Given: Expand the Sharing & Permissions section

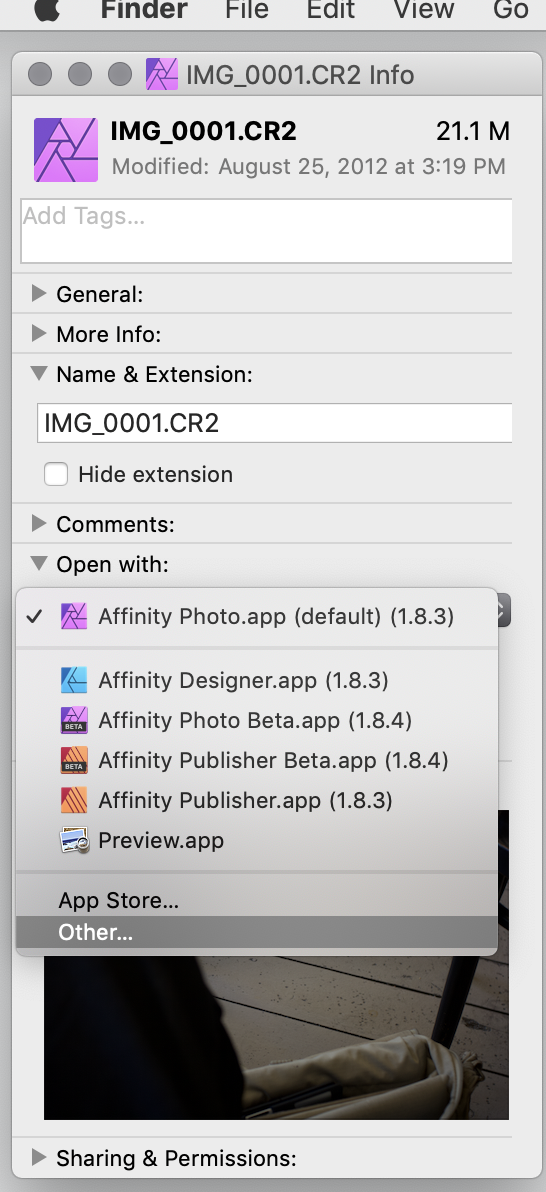Looking at the screenshot, I should point(39,1157).
